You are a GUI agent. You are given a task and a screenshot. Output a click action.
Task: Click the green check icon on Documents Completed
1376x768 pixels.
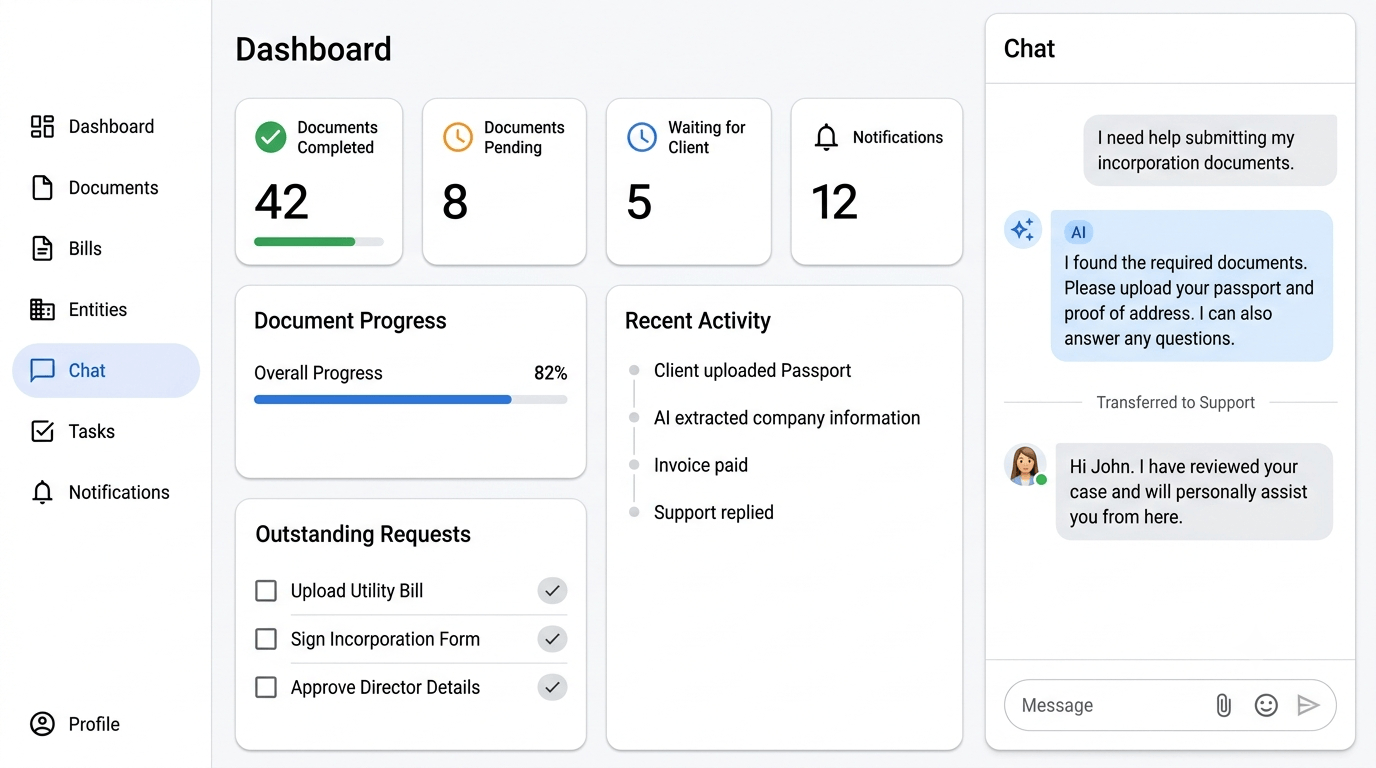coord(270,137)
